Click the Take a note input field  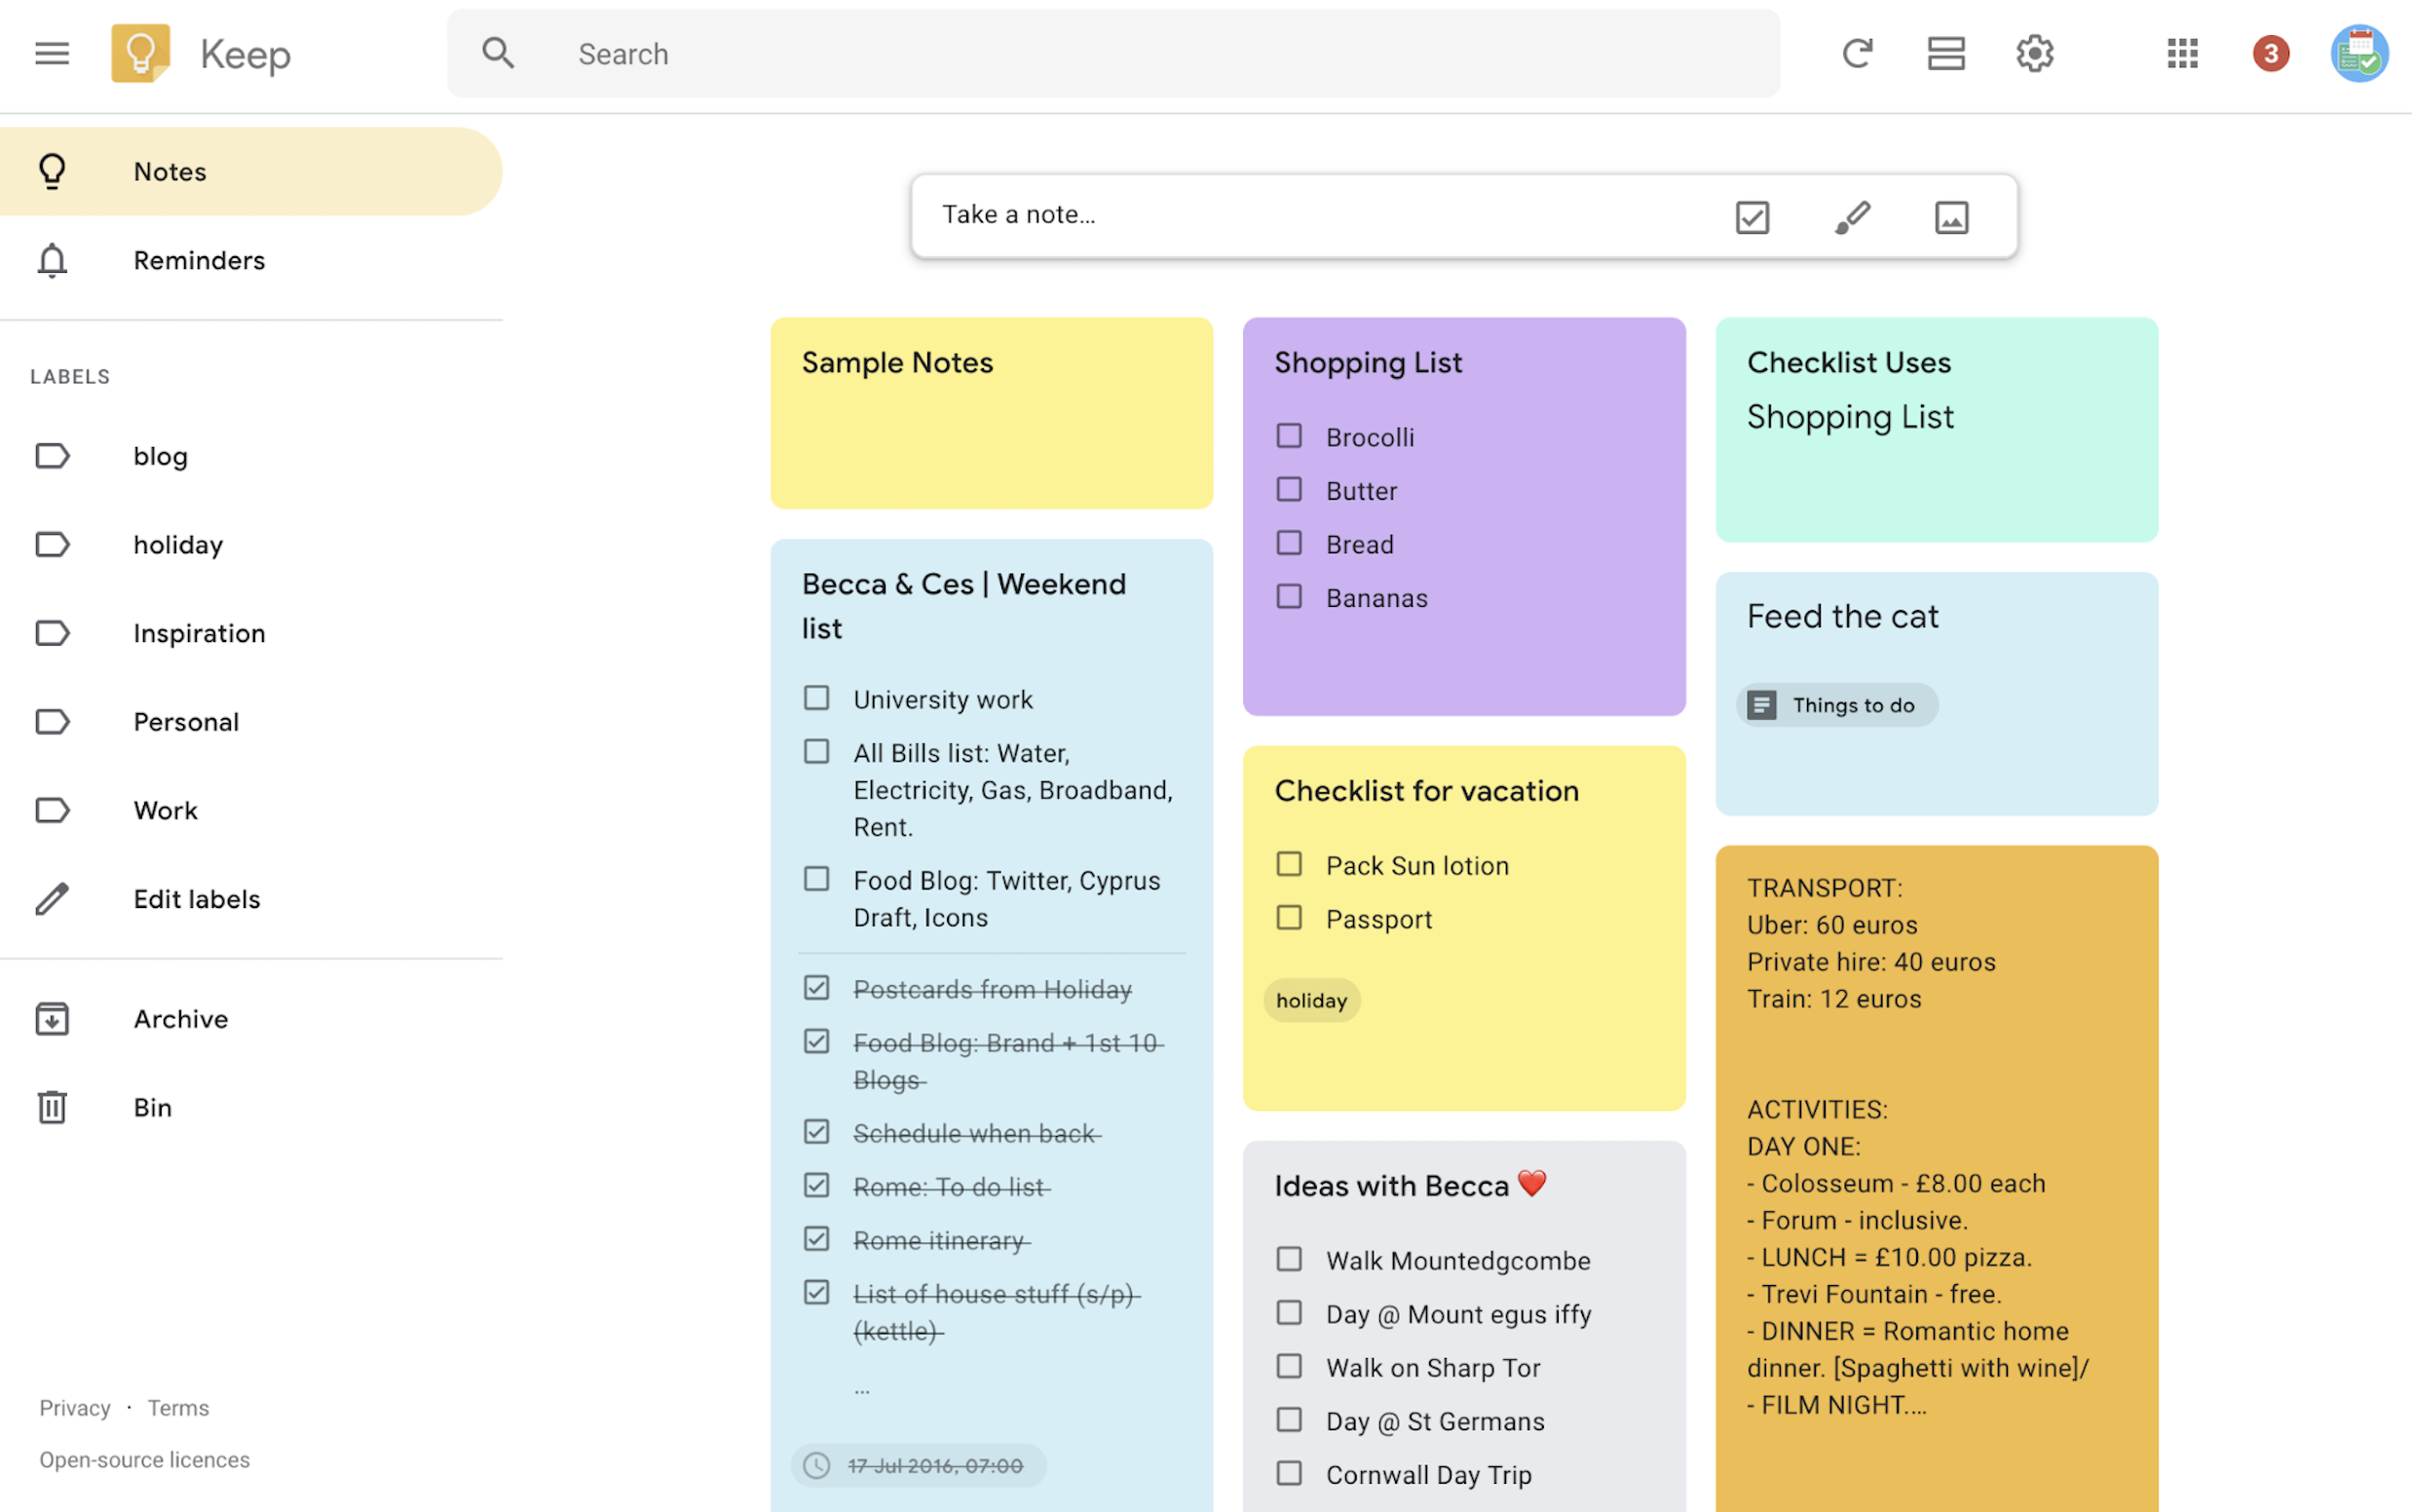[x=1324, y=212]
